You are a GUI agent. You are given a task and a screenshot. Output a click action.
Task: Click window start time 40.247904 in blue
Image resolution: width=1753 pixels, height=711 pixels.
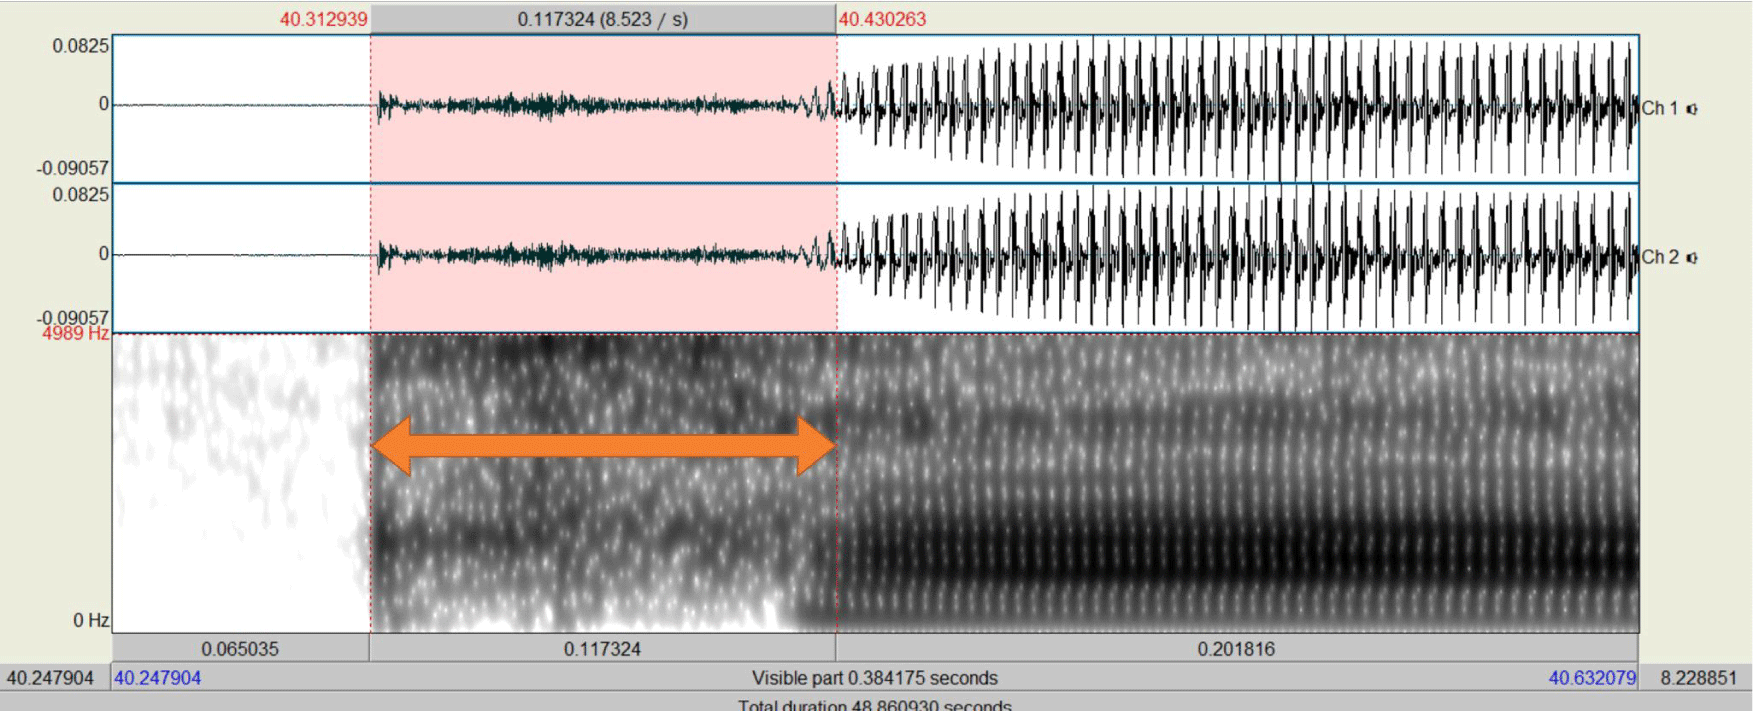(x=158, y=678)
